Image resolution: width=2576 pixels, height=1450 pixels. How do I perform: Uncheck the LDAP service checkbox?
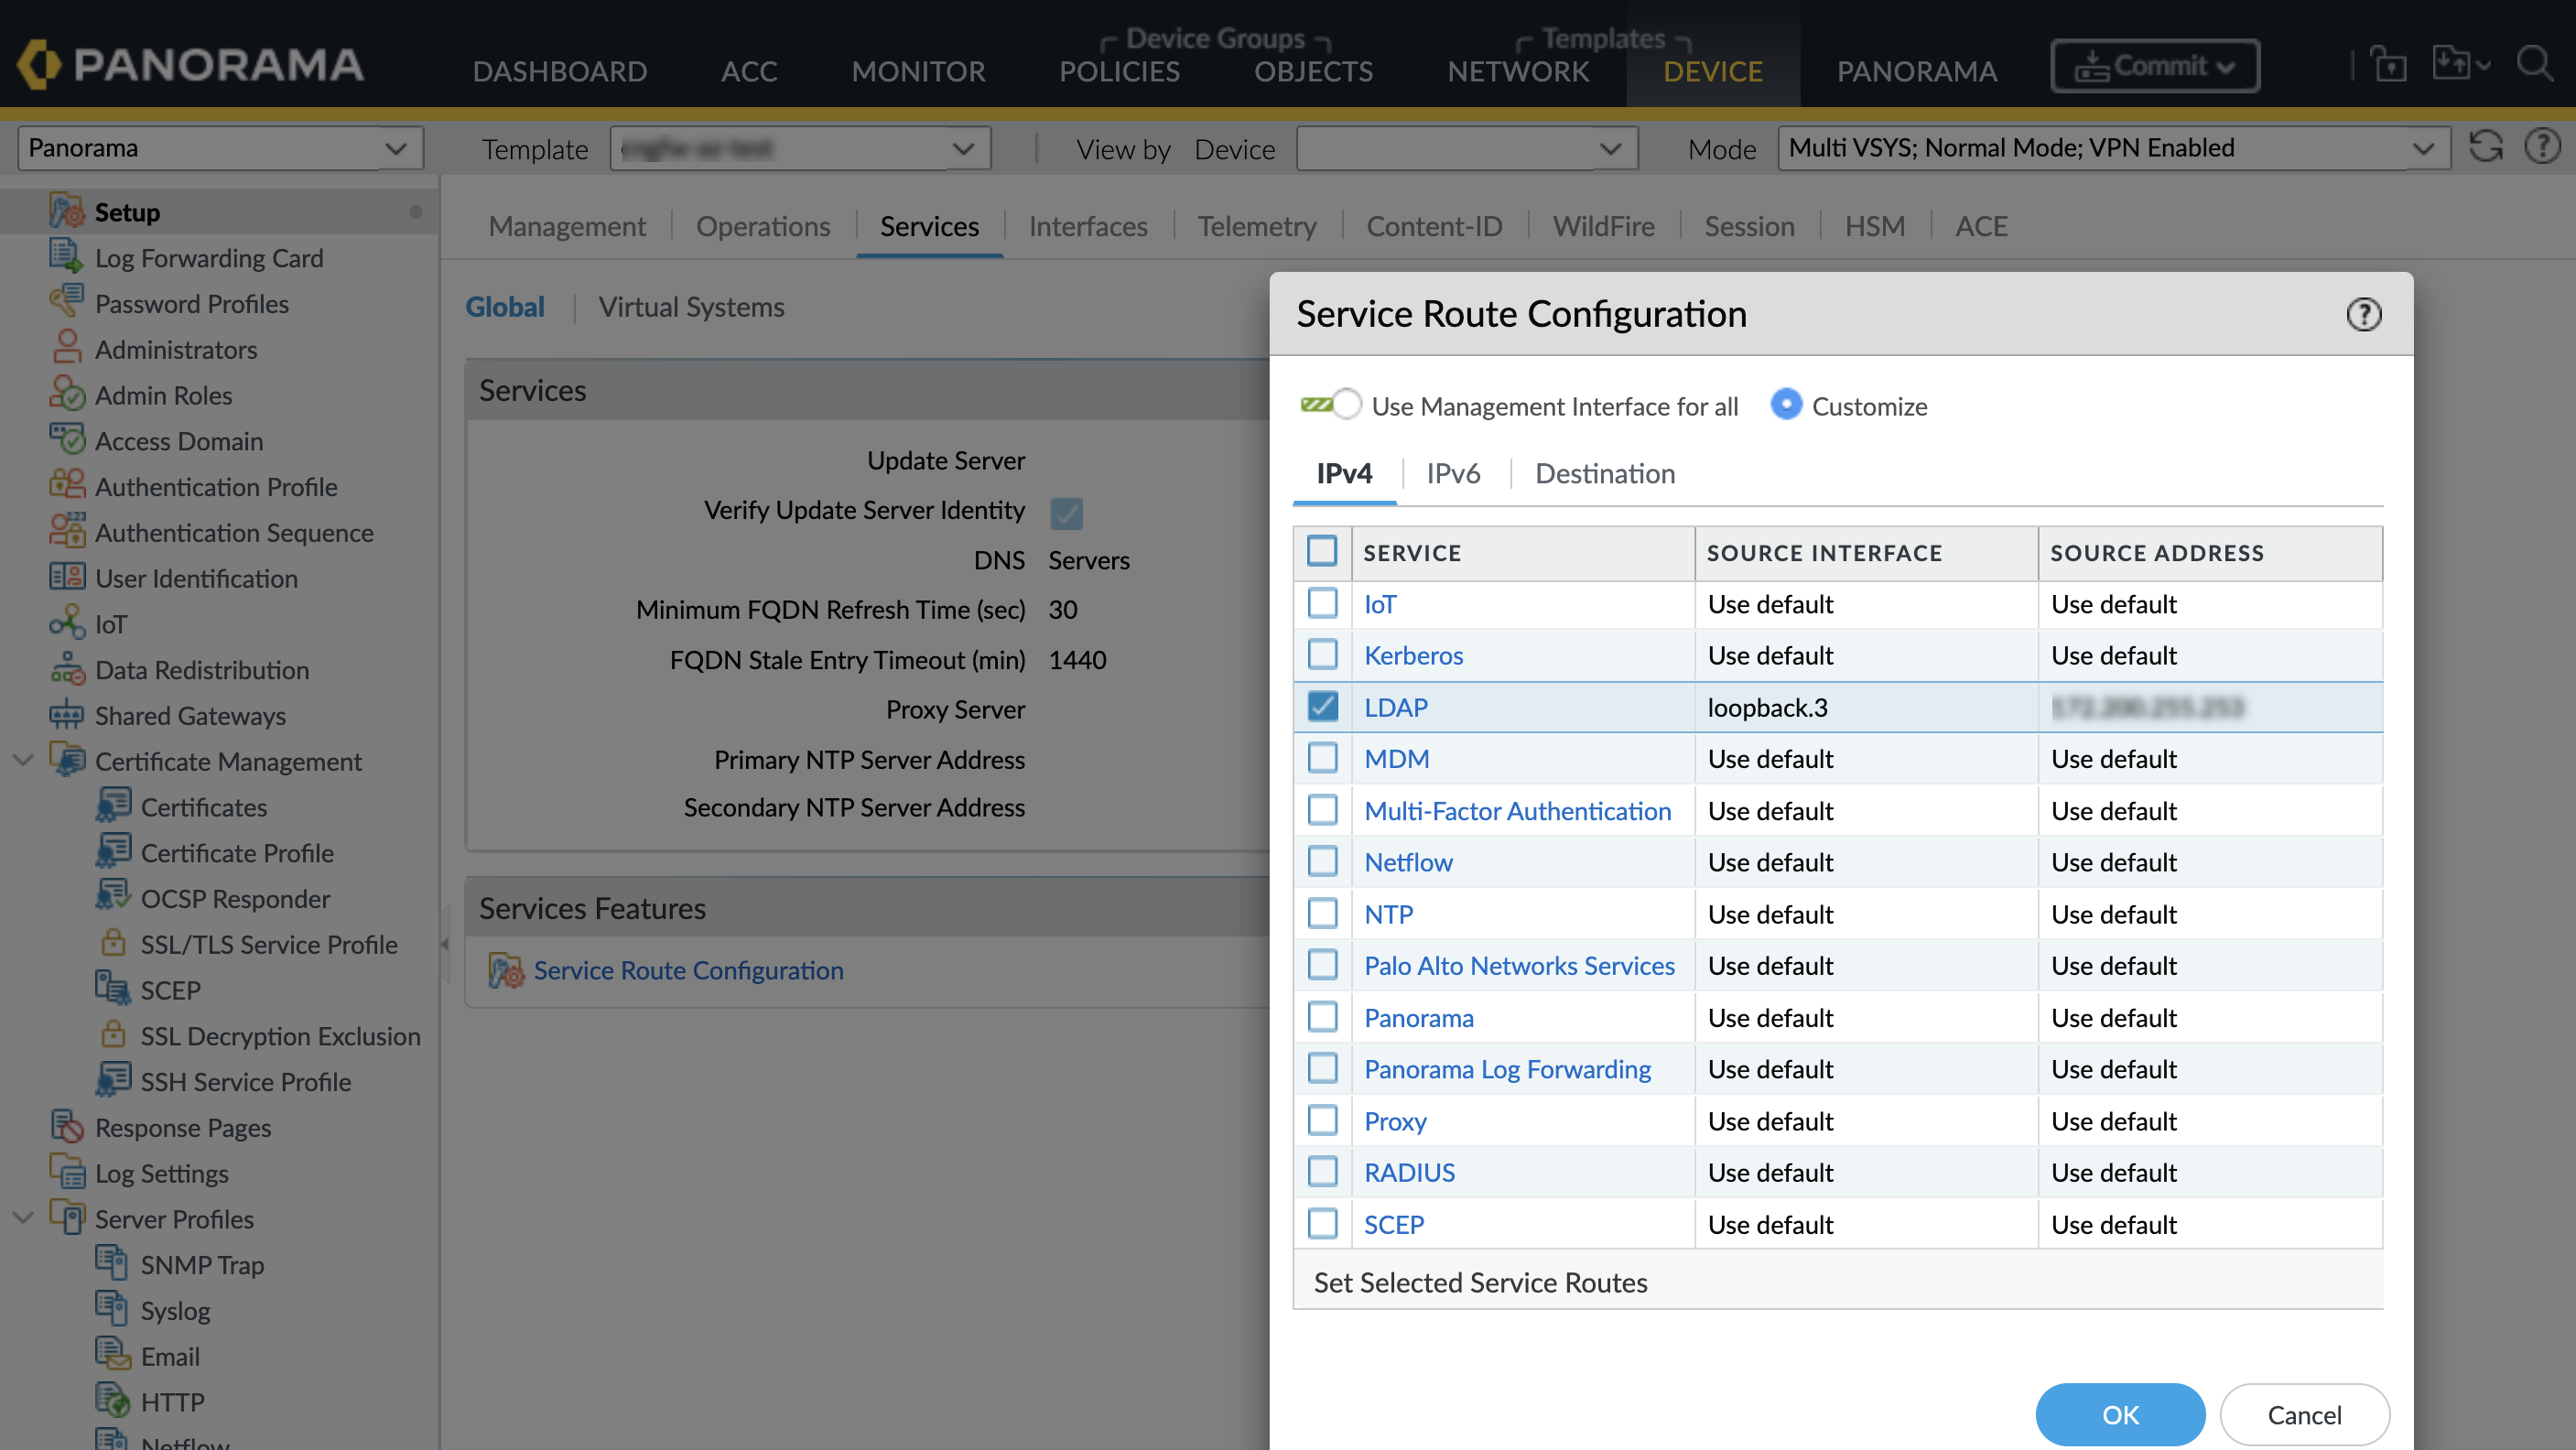pyautogui.click(x=1322, y=706)
